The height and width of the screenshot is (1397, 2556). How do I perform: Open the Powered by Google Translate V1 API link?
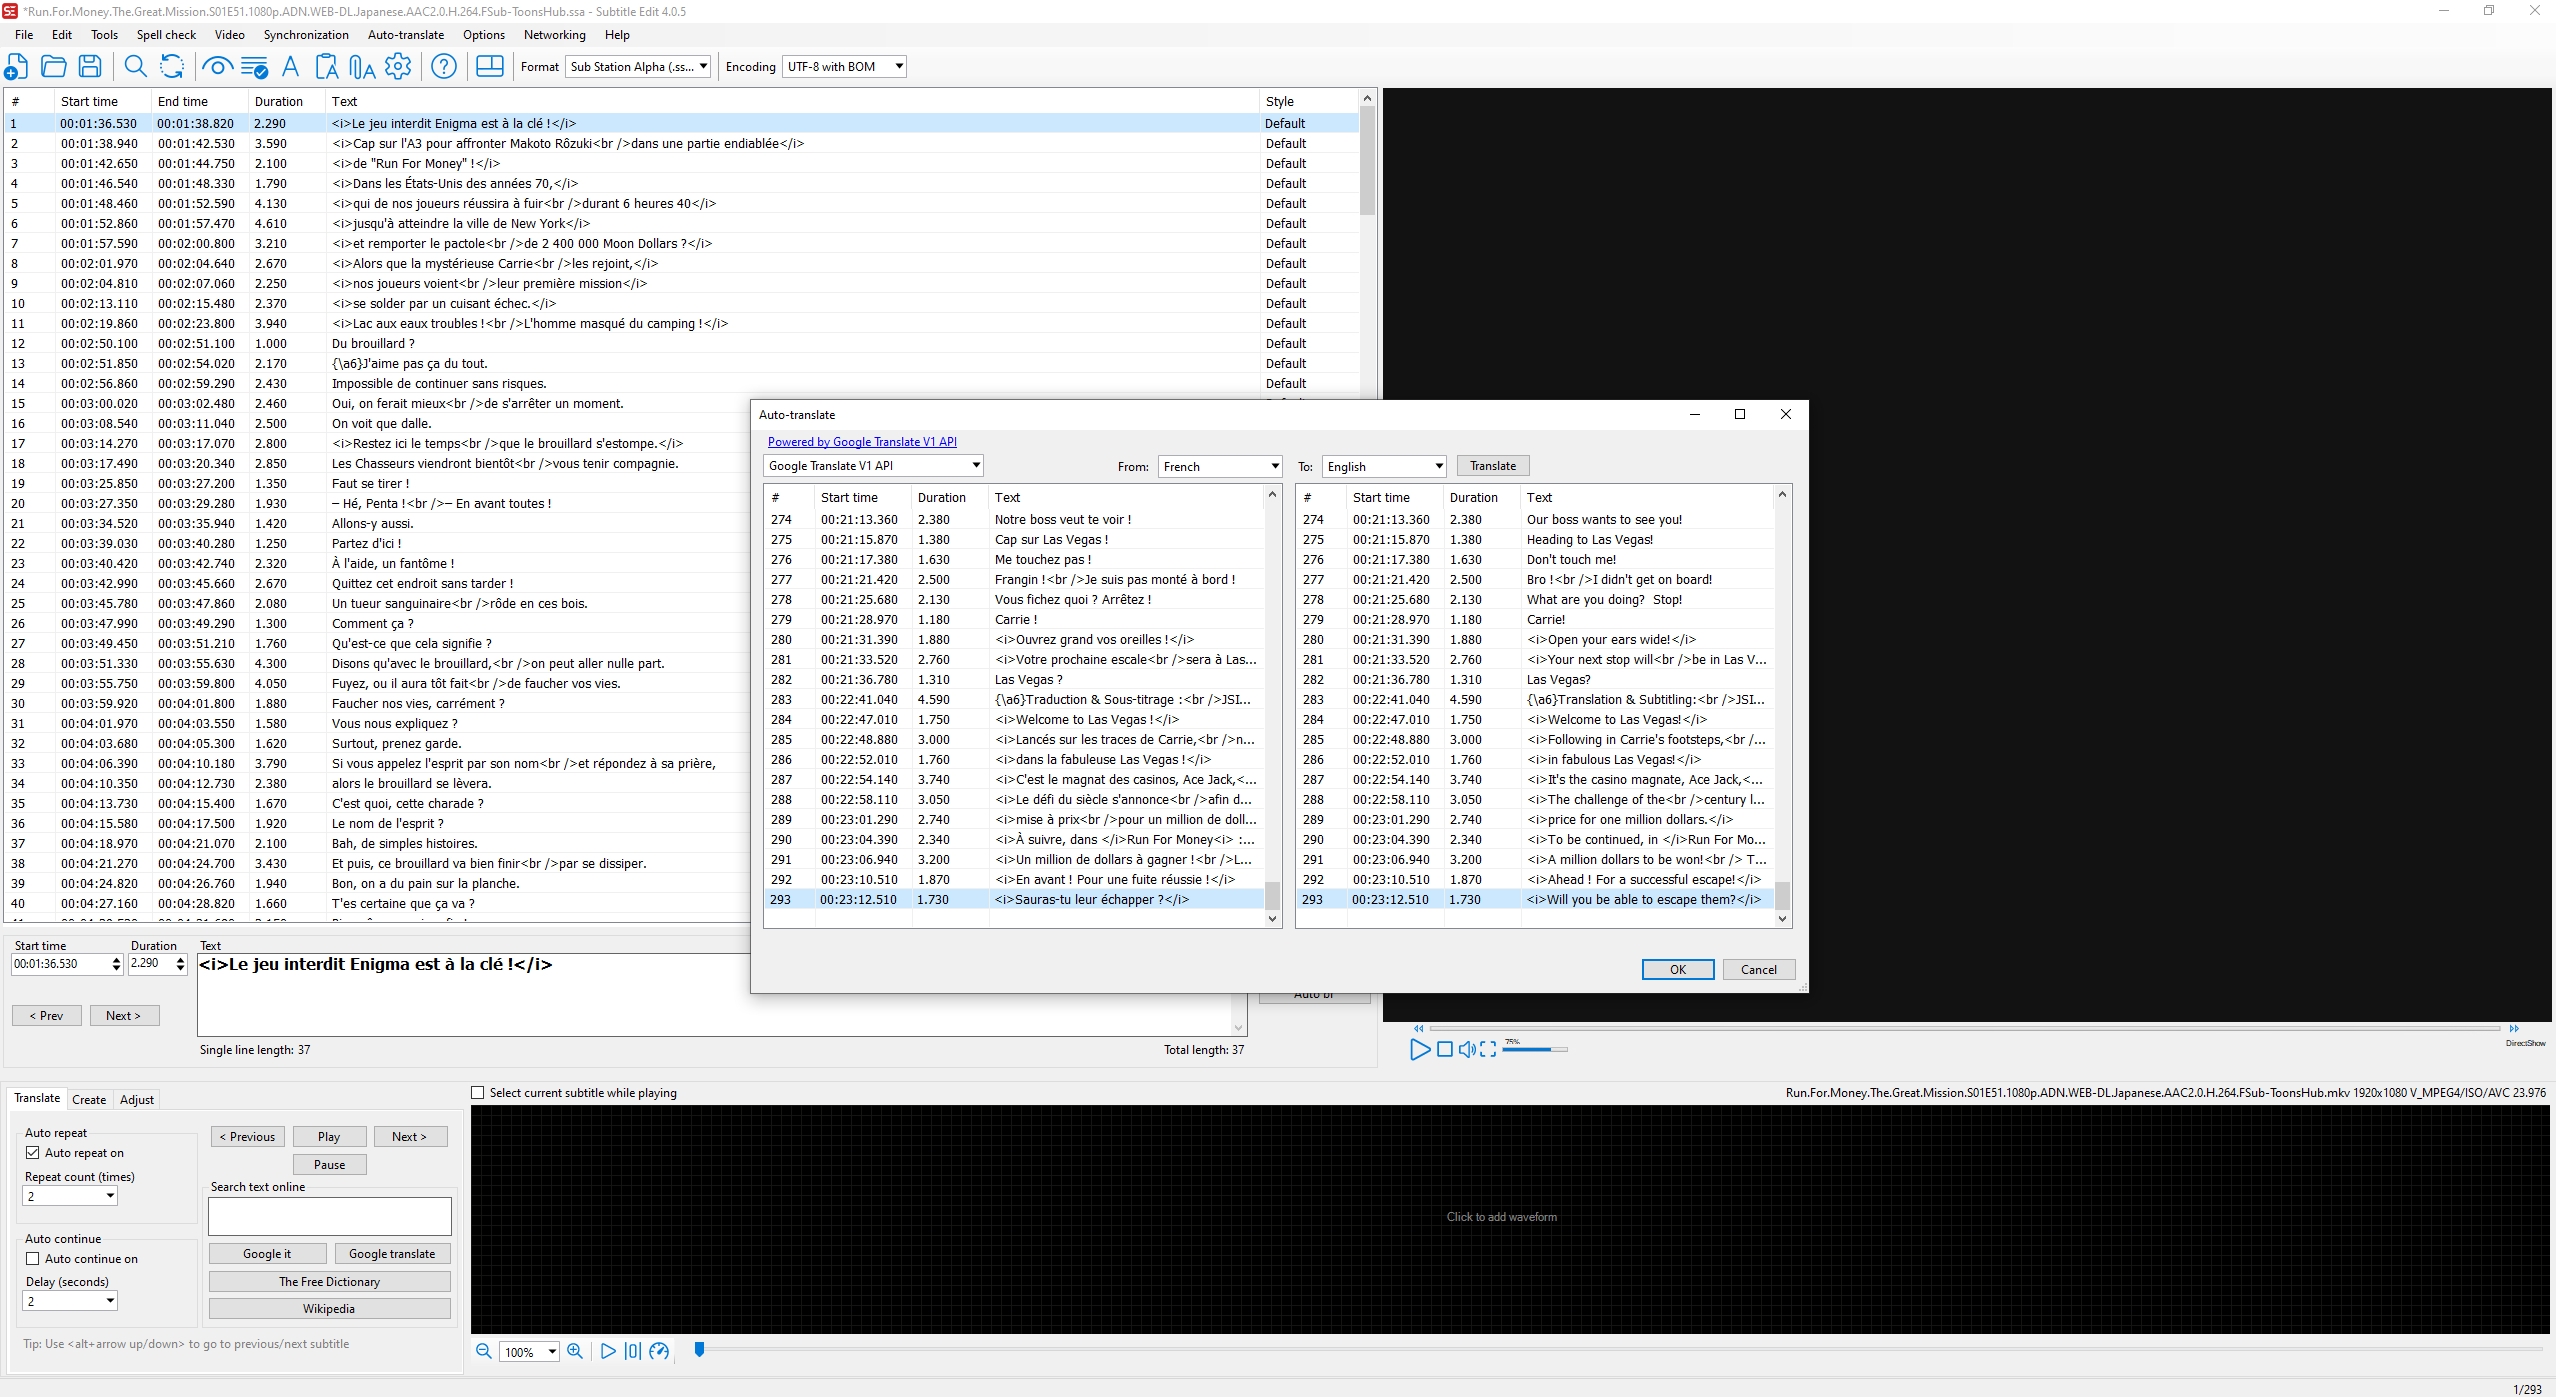862,442
